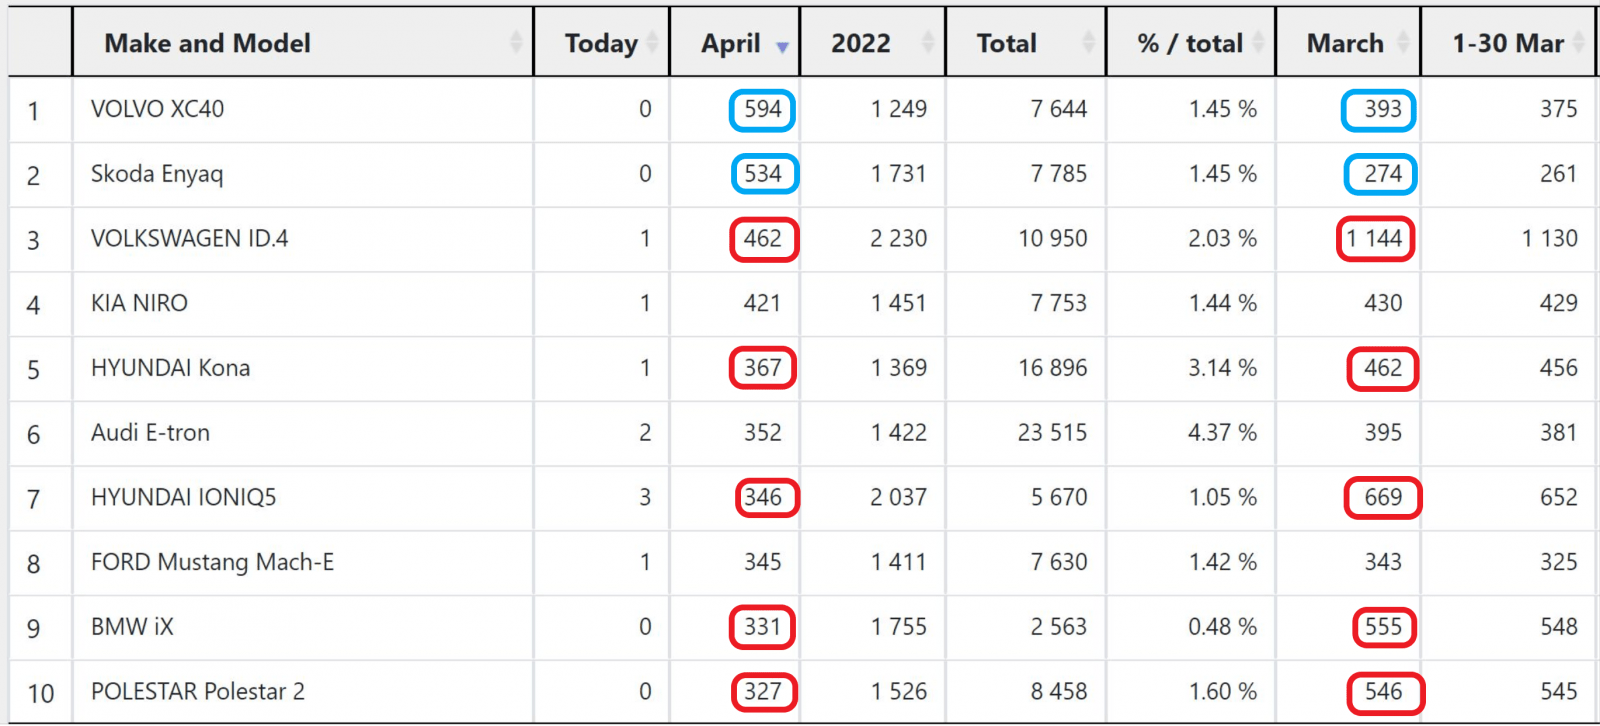This screenshot has height=726, width=1600.
Task: Click the HYUNDAI Kona percentage 3.14 %
Action: [1222, 368]
